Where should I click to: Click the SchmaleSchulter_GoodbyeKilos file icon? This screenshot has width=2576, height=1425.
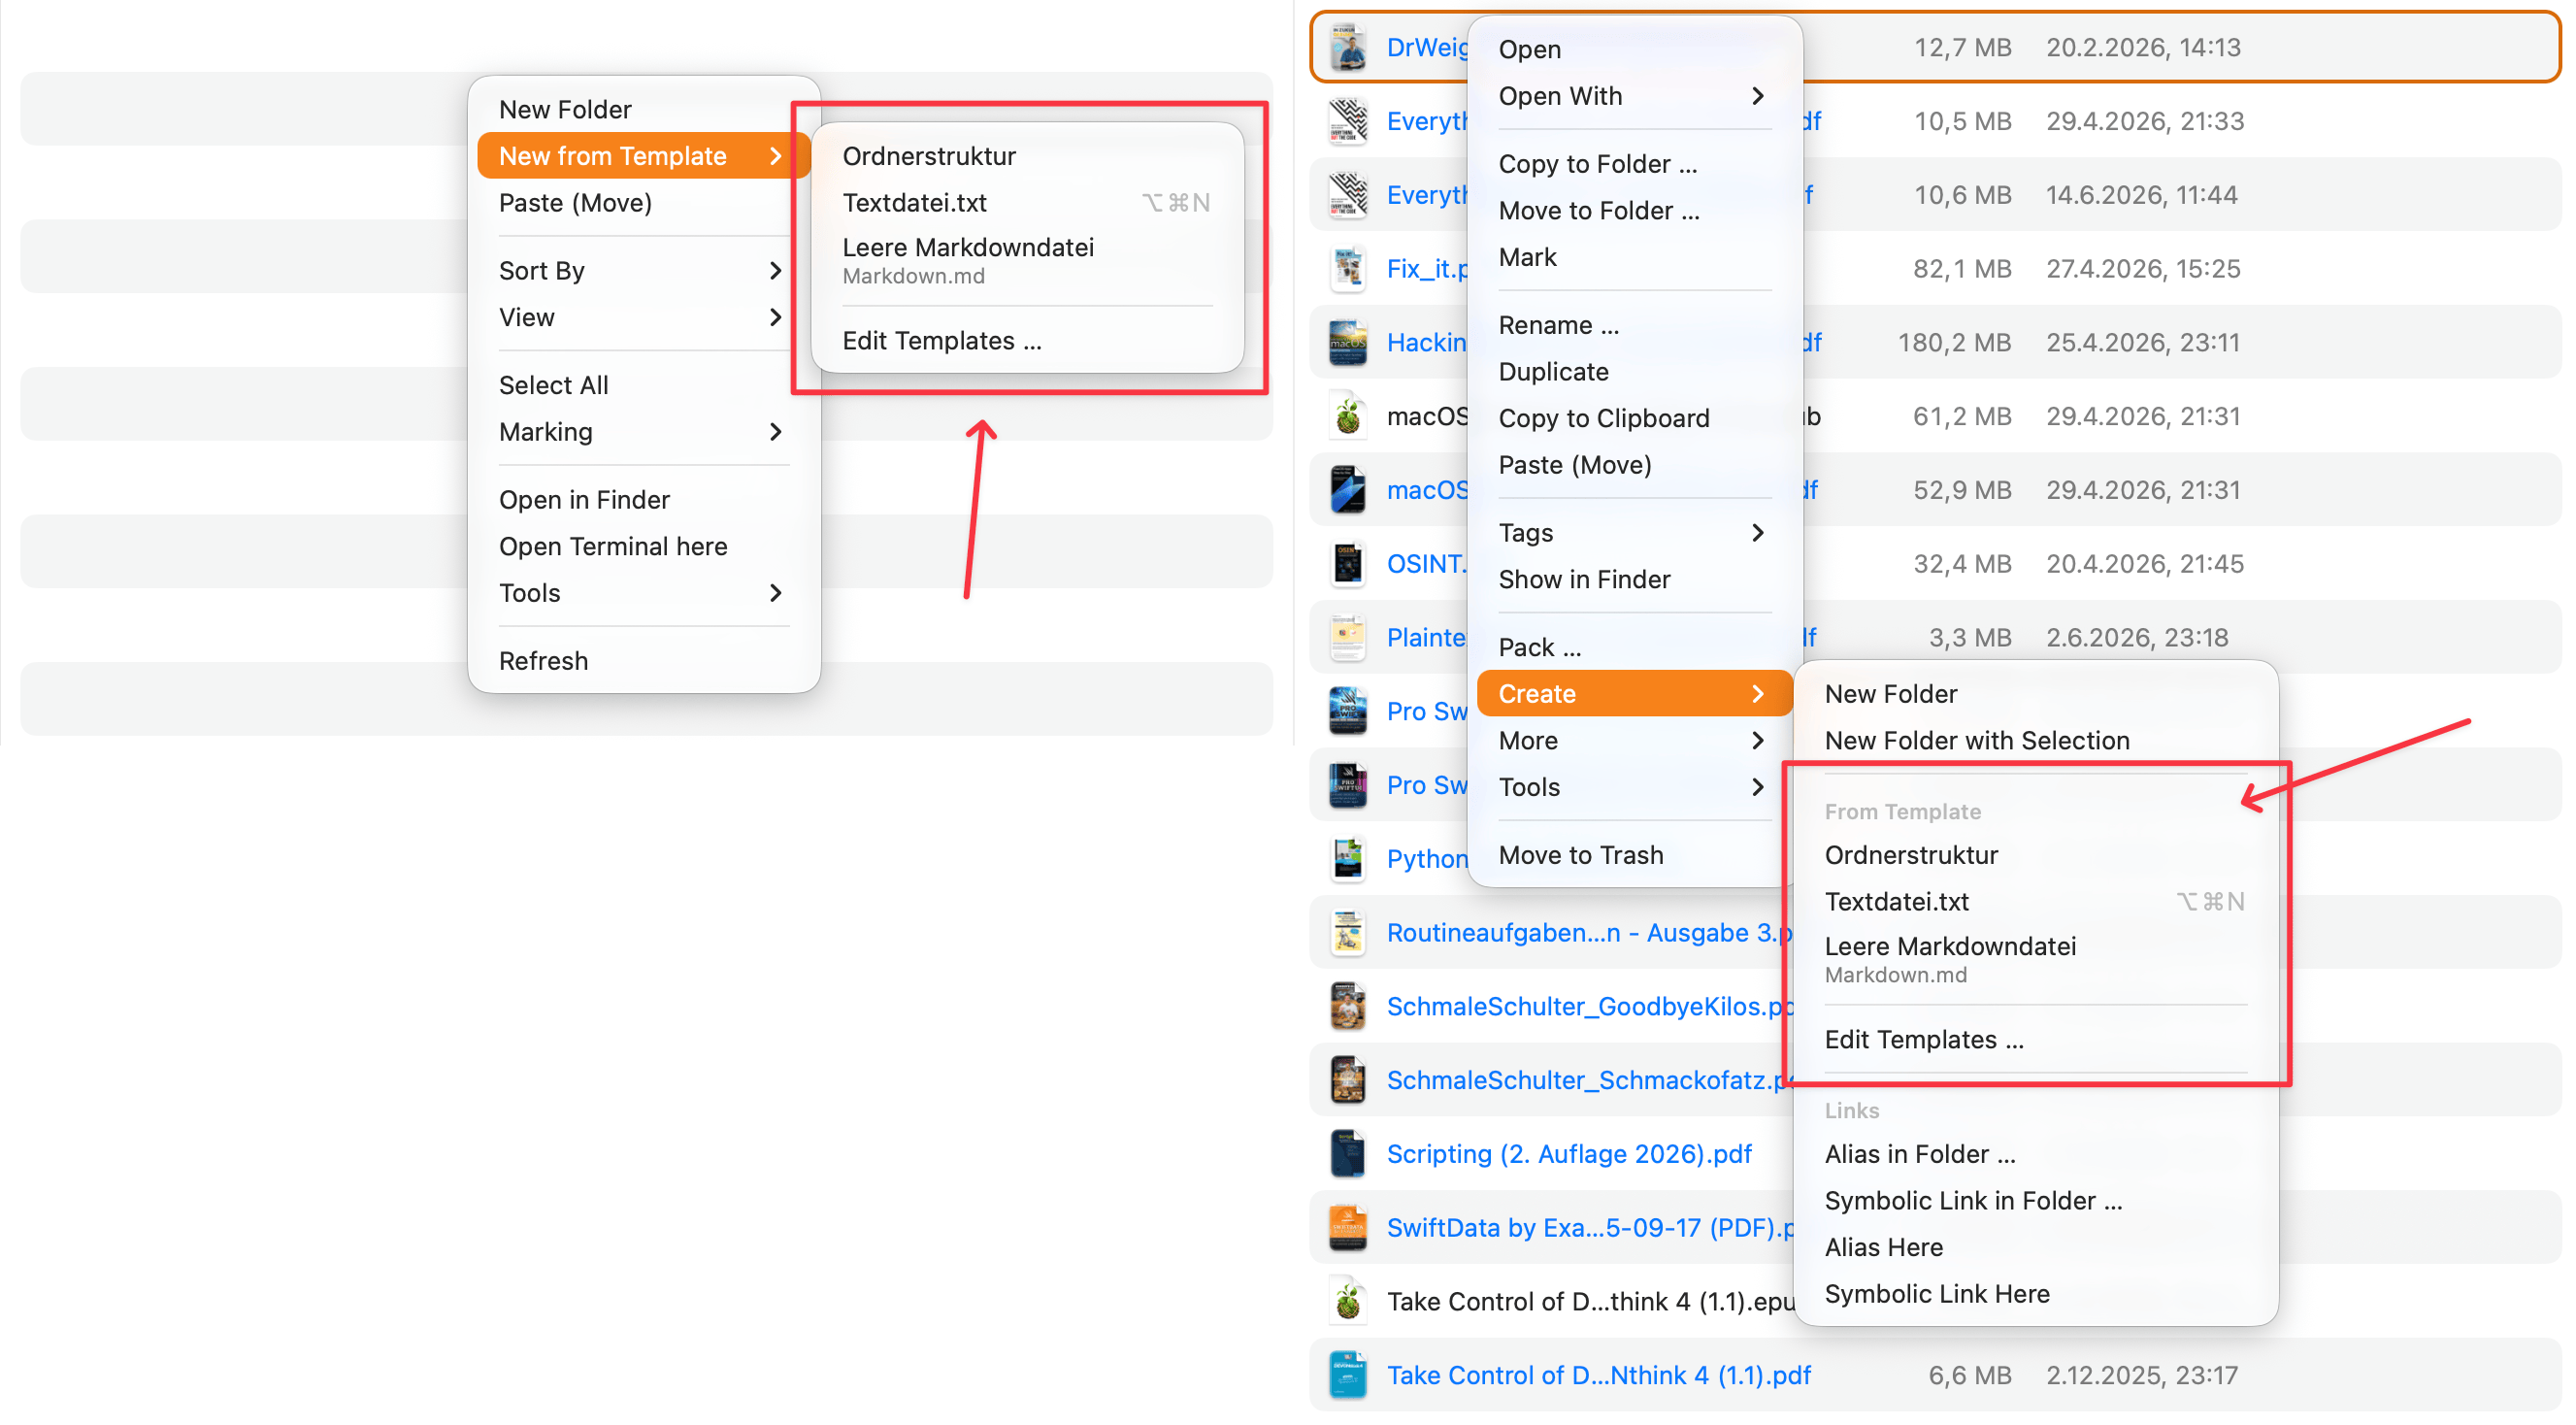click(1348, 1006)
